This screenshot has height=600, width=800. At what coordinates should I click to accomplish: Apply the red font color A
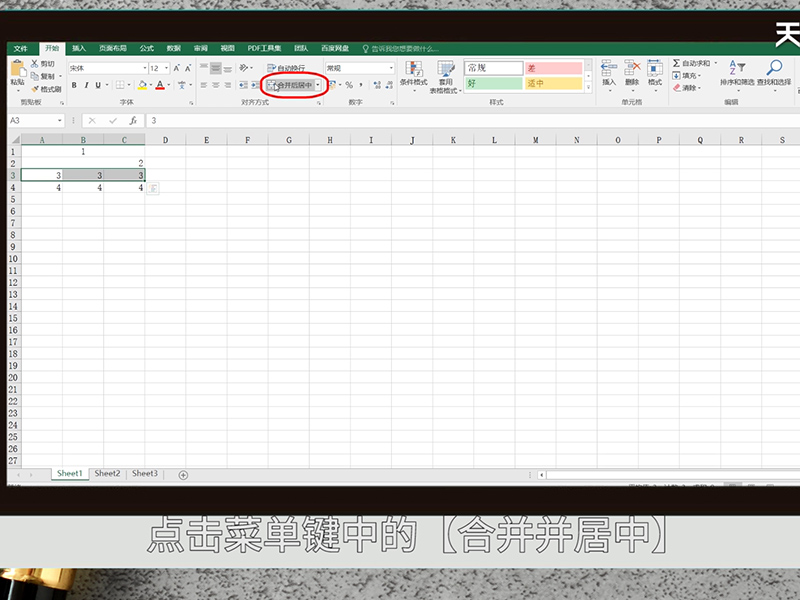pyautogui.click(x=160, y=85)
